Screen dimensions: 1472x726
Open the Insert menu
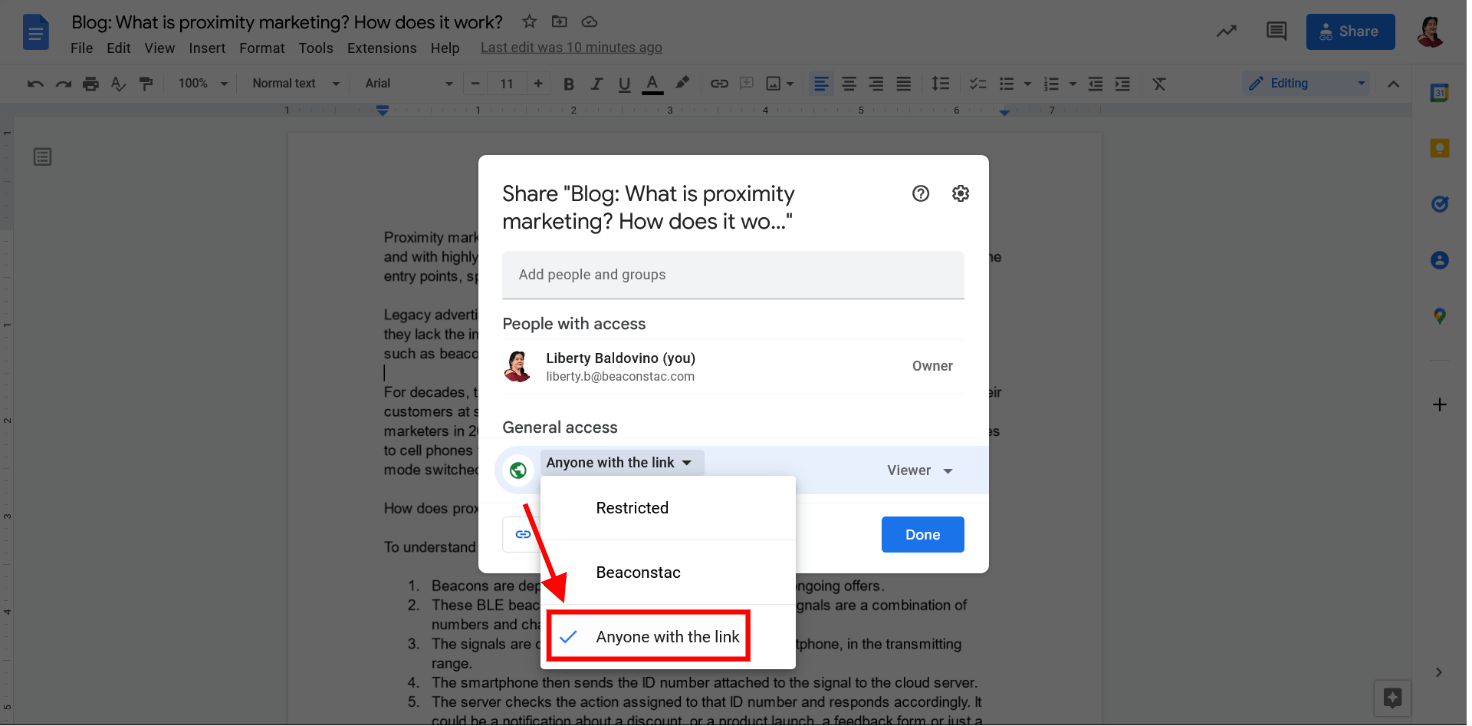coord(207,48)
